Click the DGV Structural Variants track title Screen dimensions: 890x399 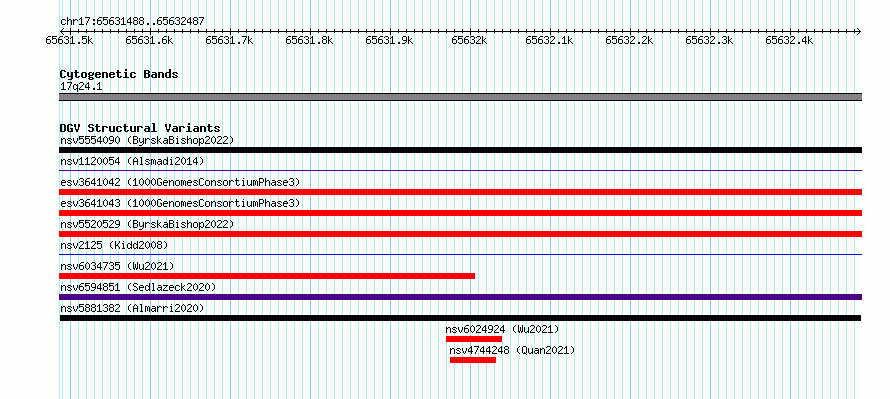pos(140,128)
